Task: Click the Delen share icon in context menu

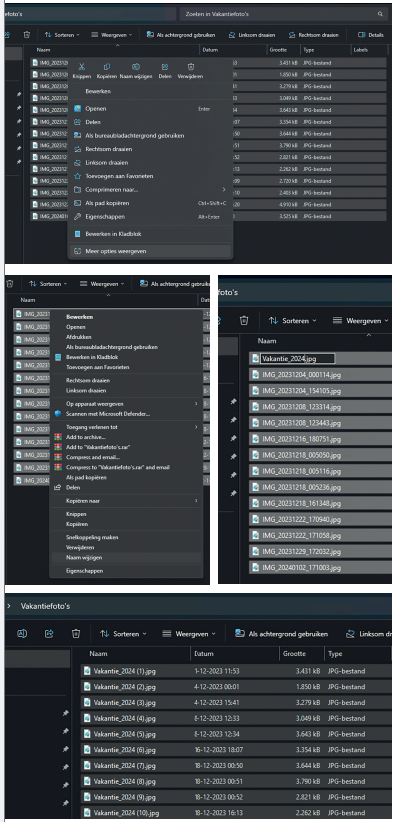Action: coord(165,67)
